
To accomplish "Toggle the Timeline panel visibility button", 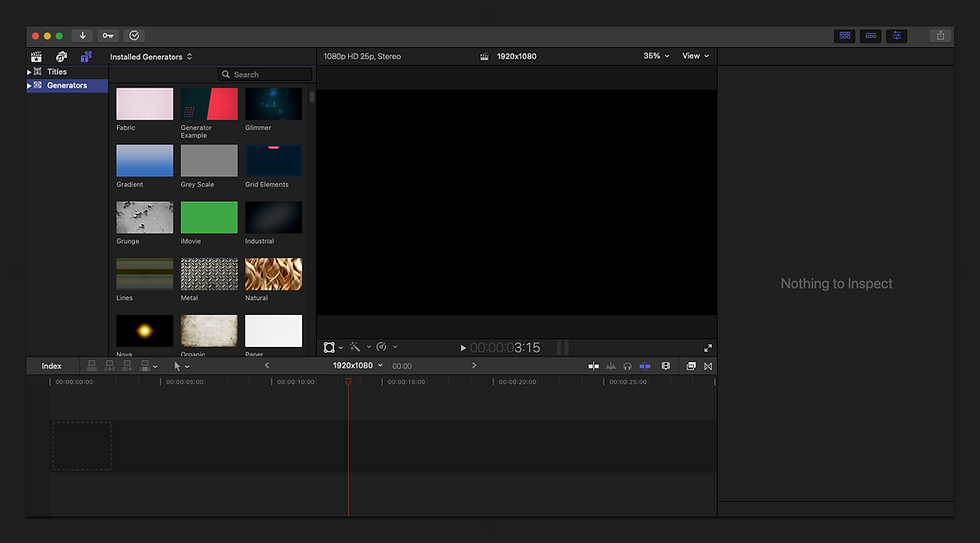I will (871, 36).
